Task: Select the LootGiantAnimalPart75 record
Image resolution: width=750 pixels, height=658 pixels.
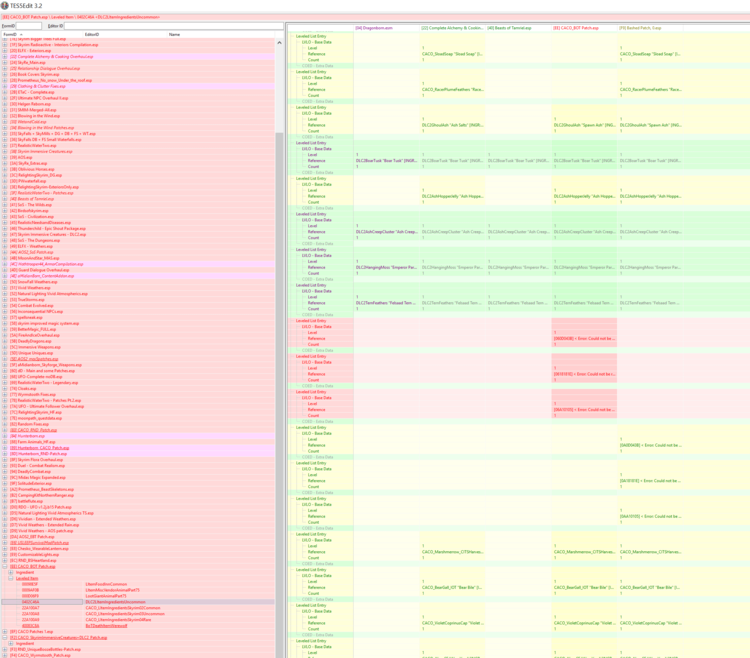Action: pyautogui.click(x=138, y=596)
